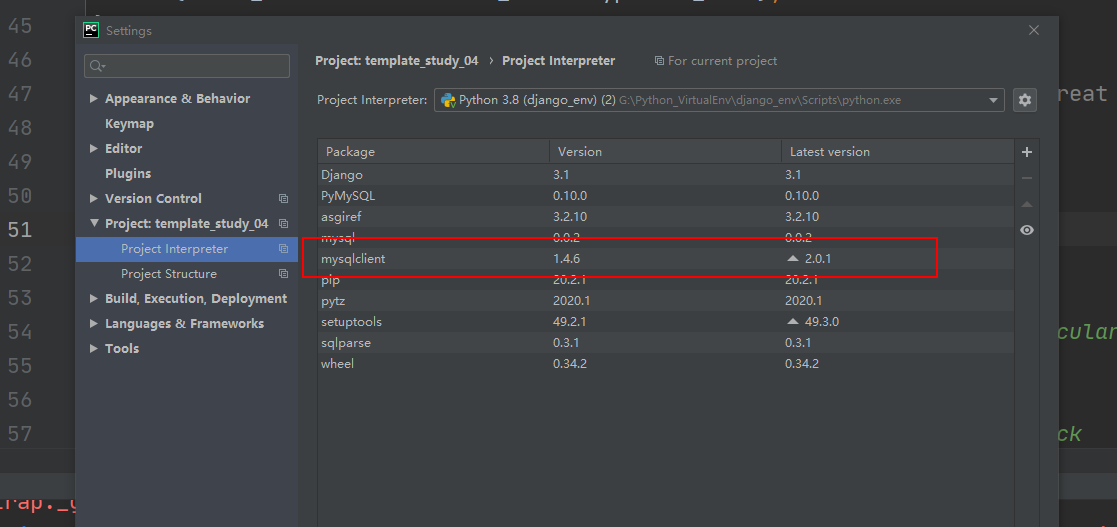The height and width of the screenshot is (527, 1117).
Task: Sort by the Version column header
Action: click(665, 152)
